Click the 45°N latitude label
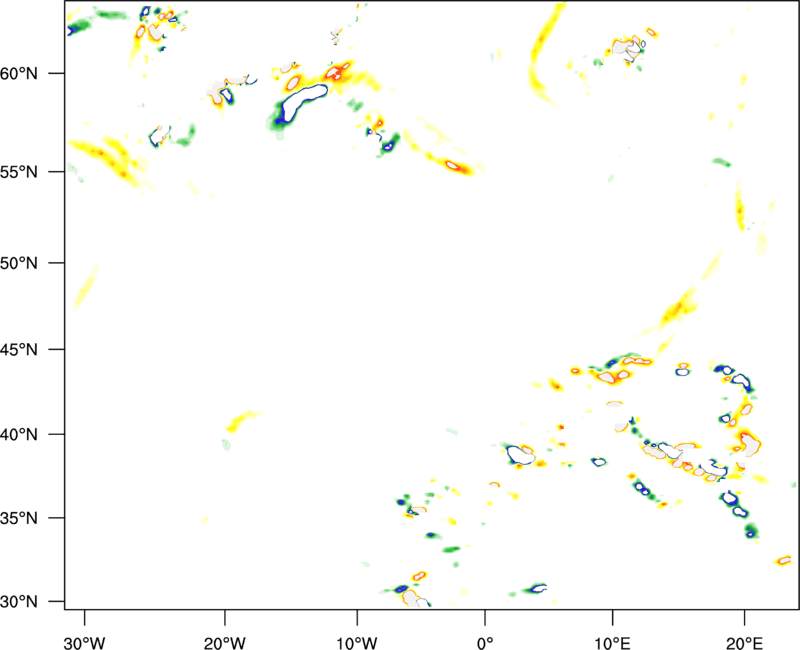Screen dimensions: 800x650 point(19,350)
